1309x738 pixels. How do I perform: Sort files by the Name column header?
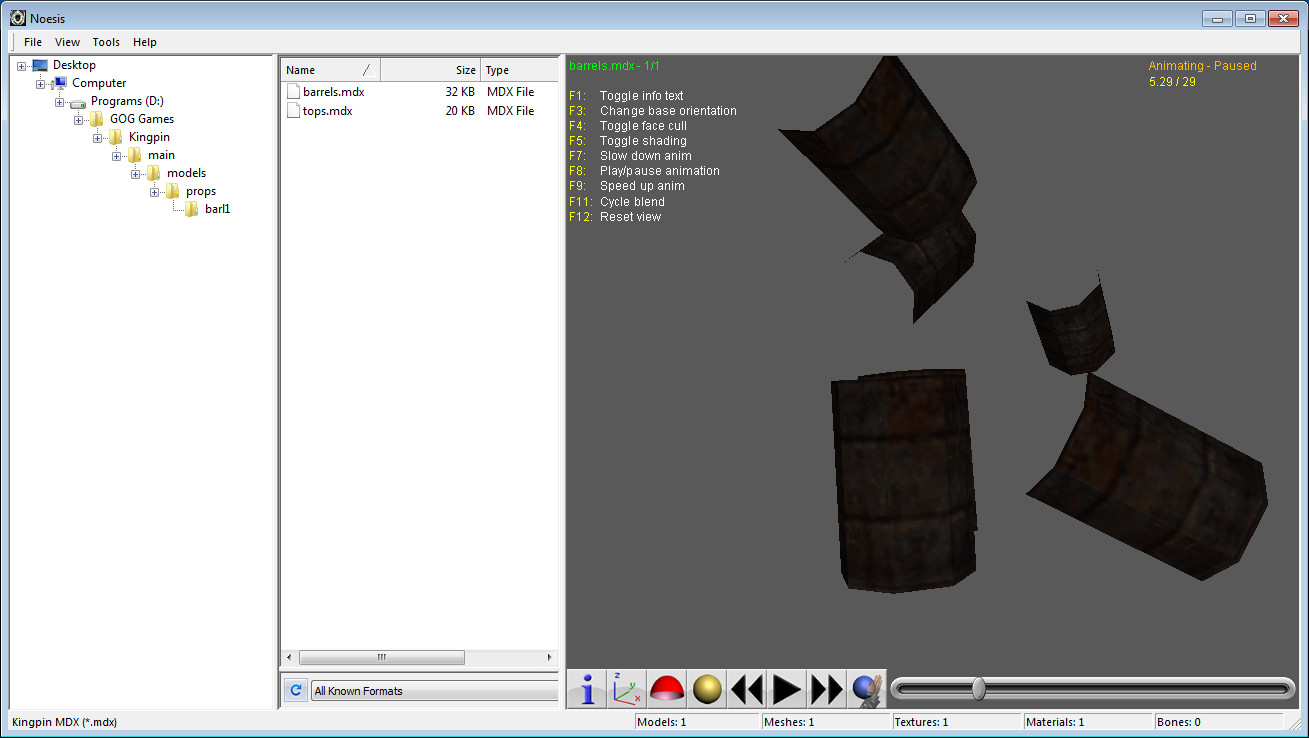pyautogui.click(x=331, y=70)
